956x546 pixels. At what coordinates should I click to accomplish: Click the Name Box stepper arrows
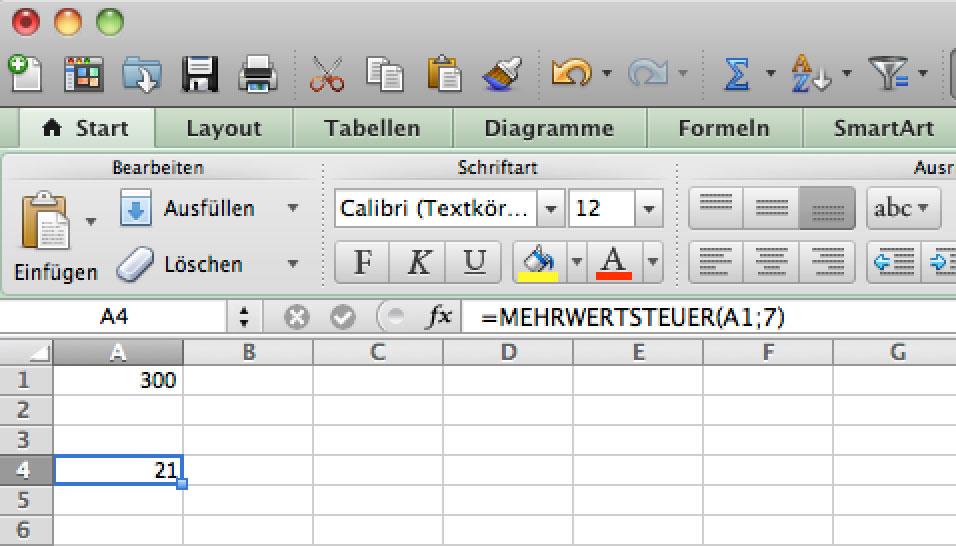coord(244,317)
